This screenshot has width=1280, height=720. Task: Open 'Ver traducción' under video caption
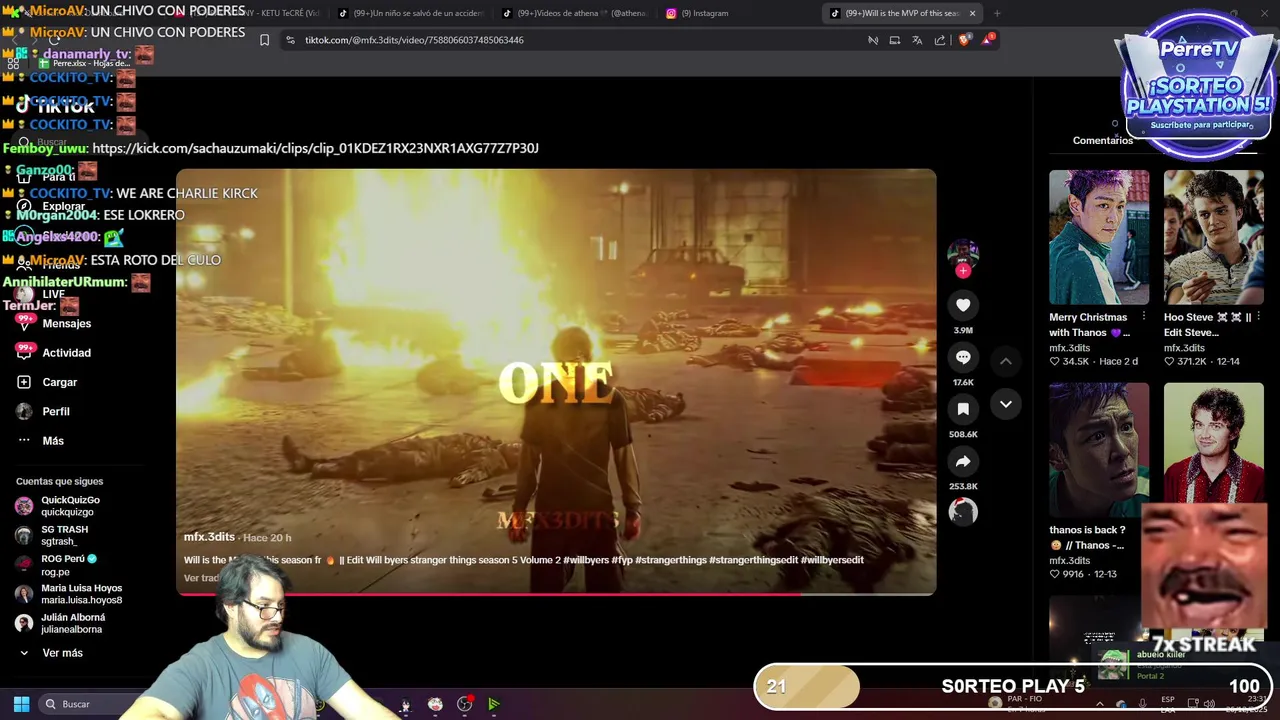(202, 578)
